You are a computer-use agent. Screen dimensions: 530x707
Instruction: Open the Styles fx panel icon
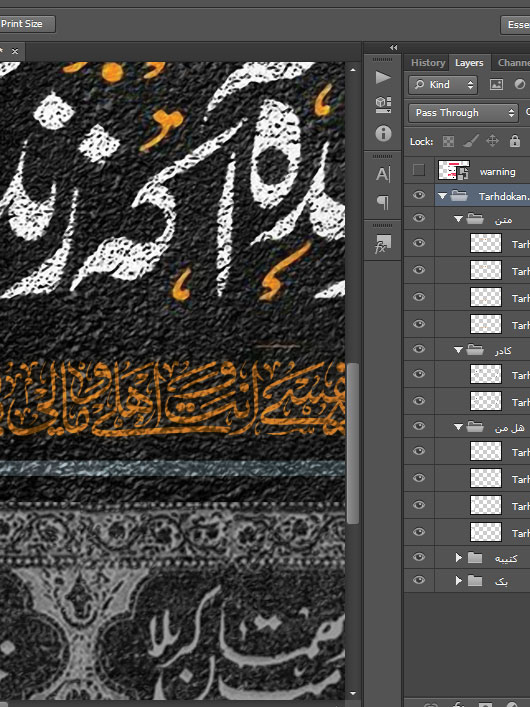point(383,243)
